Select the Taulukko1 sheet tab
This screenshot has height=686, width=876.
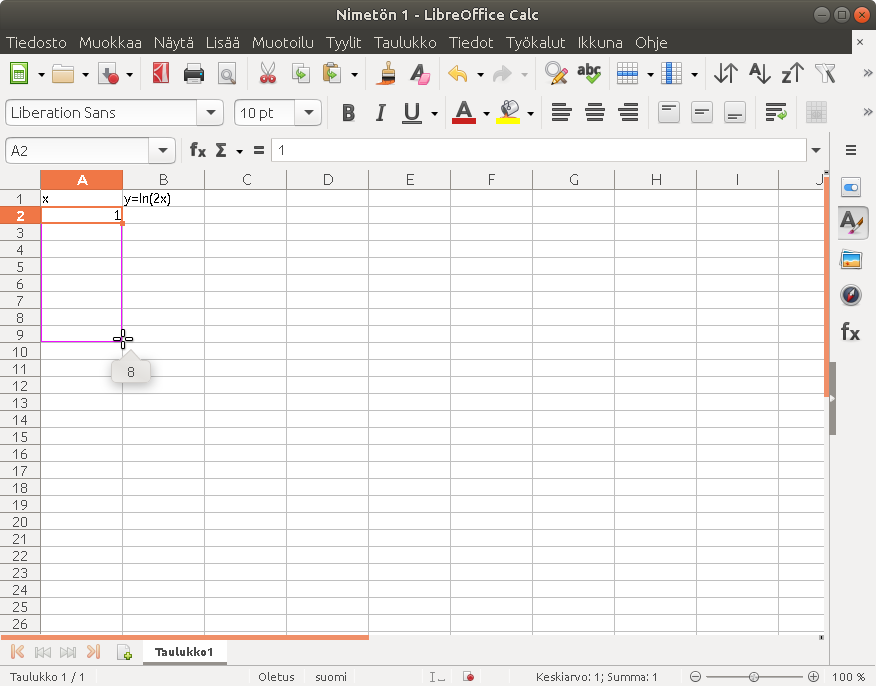coord(184,652)
